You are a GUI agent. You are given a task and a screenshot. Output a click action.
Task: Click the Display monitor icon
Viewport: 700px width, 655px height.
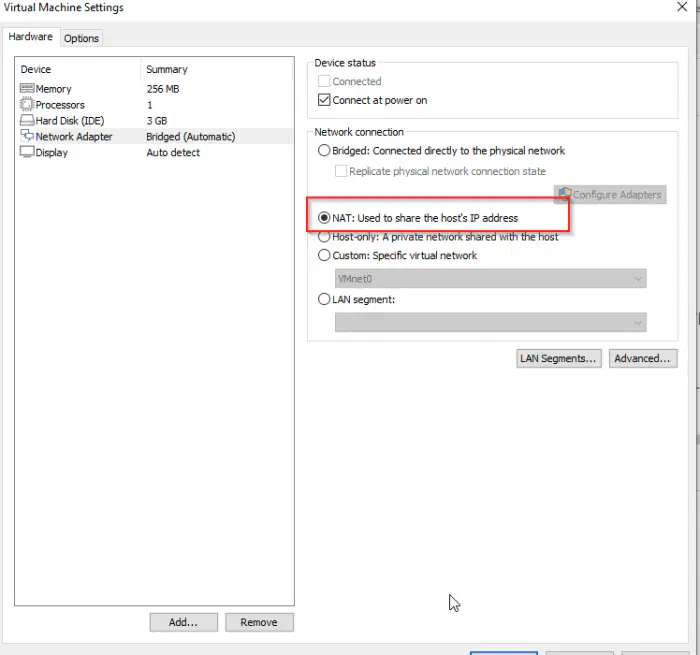tap(27, 153)
